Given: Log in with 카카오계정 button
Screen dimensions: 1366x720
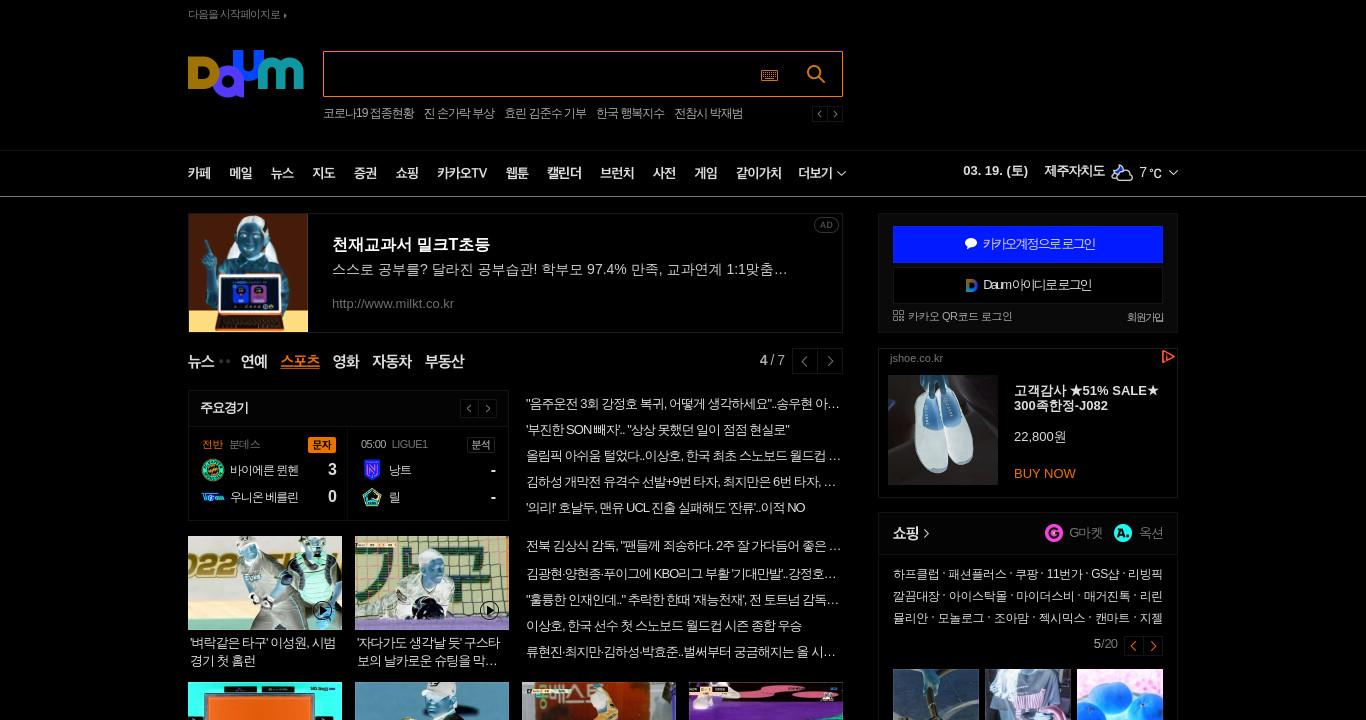Looking at the screenshot, I should pos(1028,244).
